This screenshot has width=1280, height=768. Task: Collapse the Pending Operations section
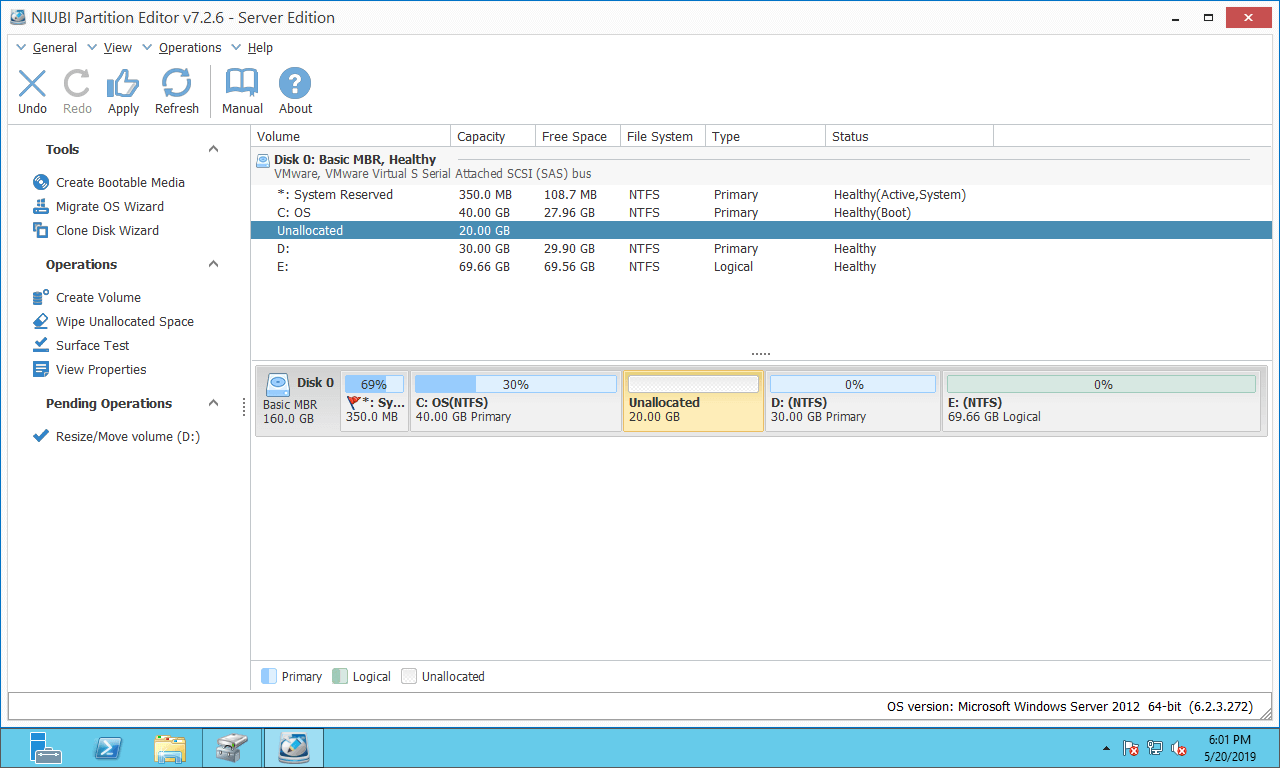click(213, 403)
